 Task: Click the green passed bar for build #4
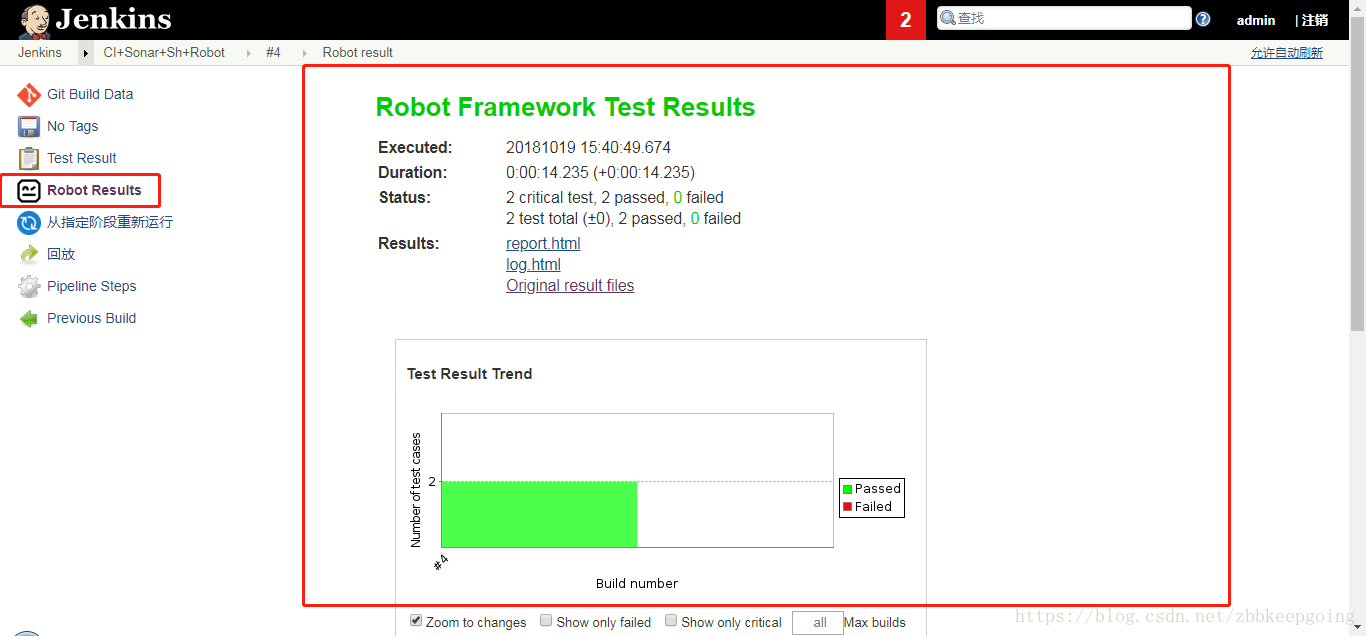coord(539,514)
